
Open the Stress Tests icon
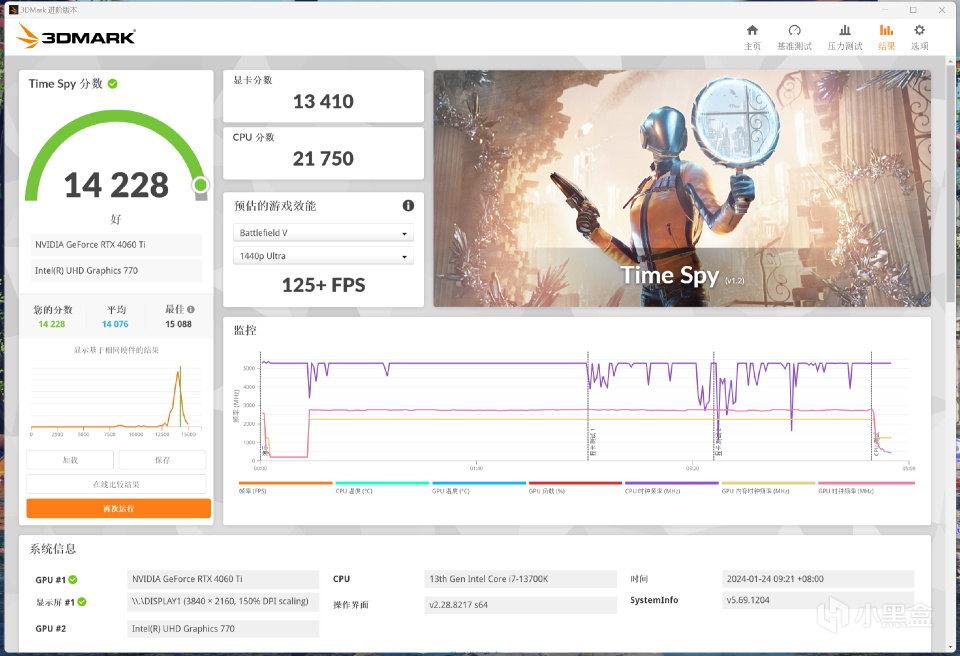click(845, 30)
